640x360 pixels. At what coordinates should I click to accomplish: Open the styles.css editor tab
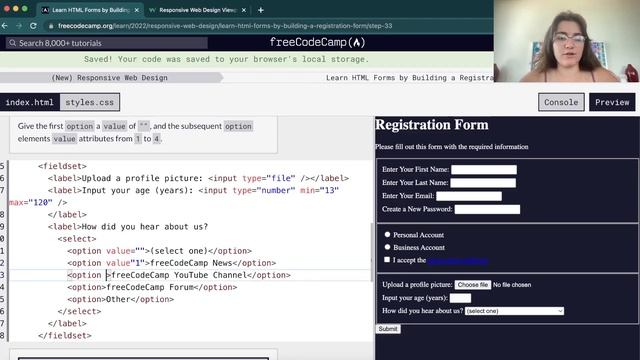(x=90, y=102)
